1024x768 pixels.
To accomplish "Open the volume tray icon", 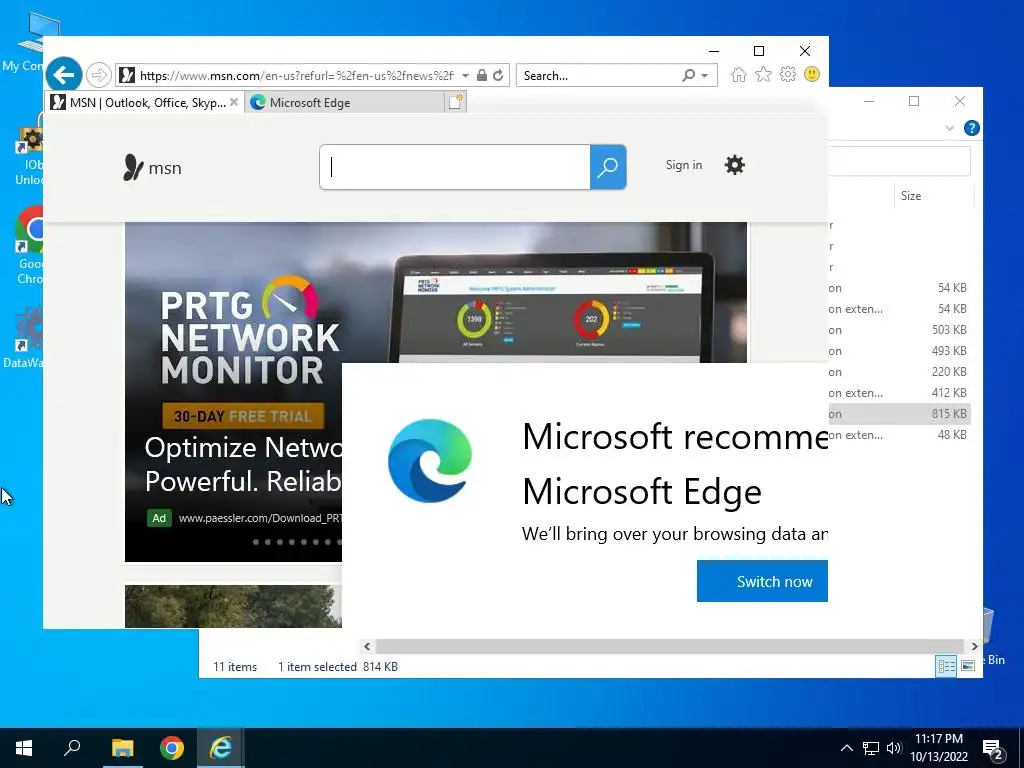I will (x=894, y=748).
